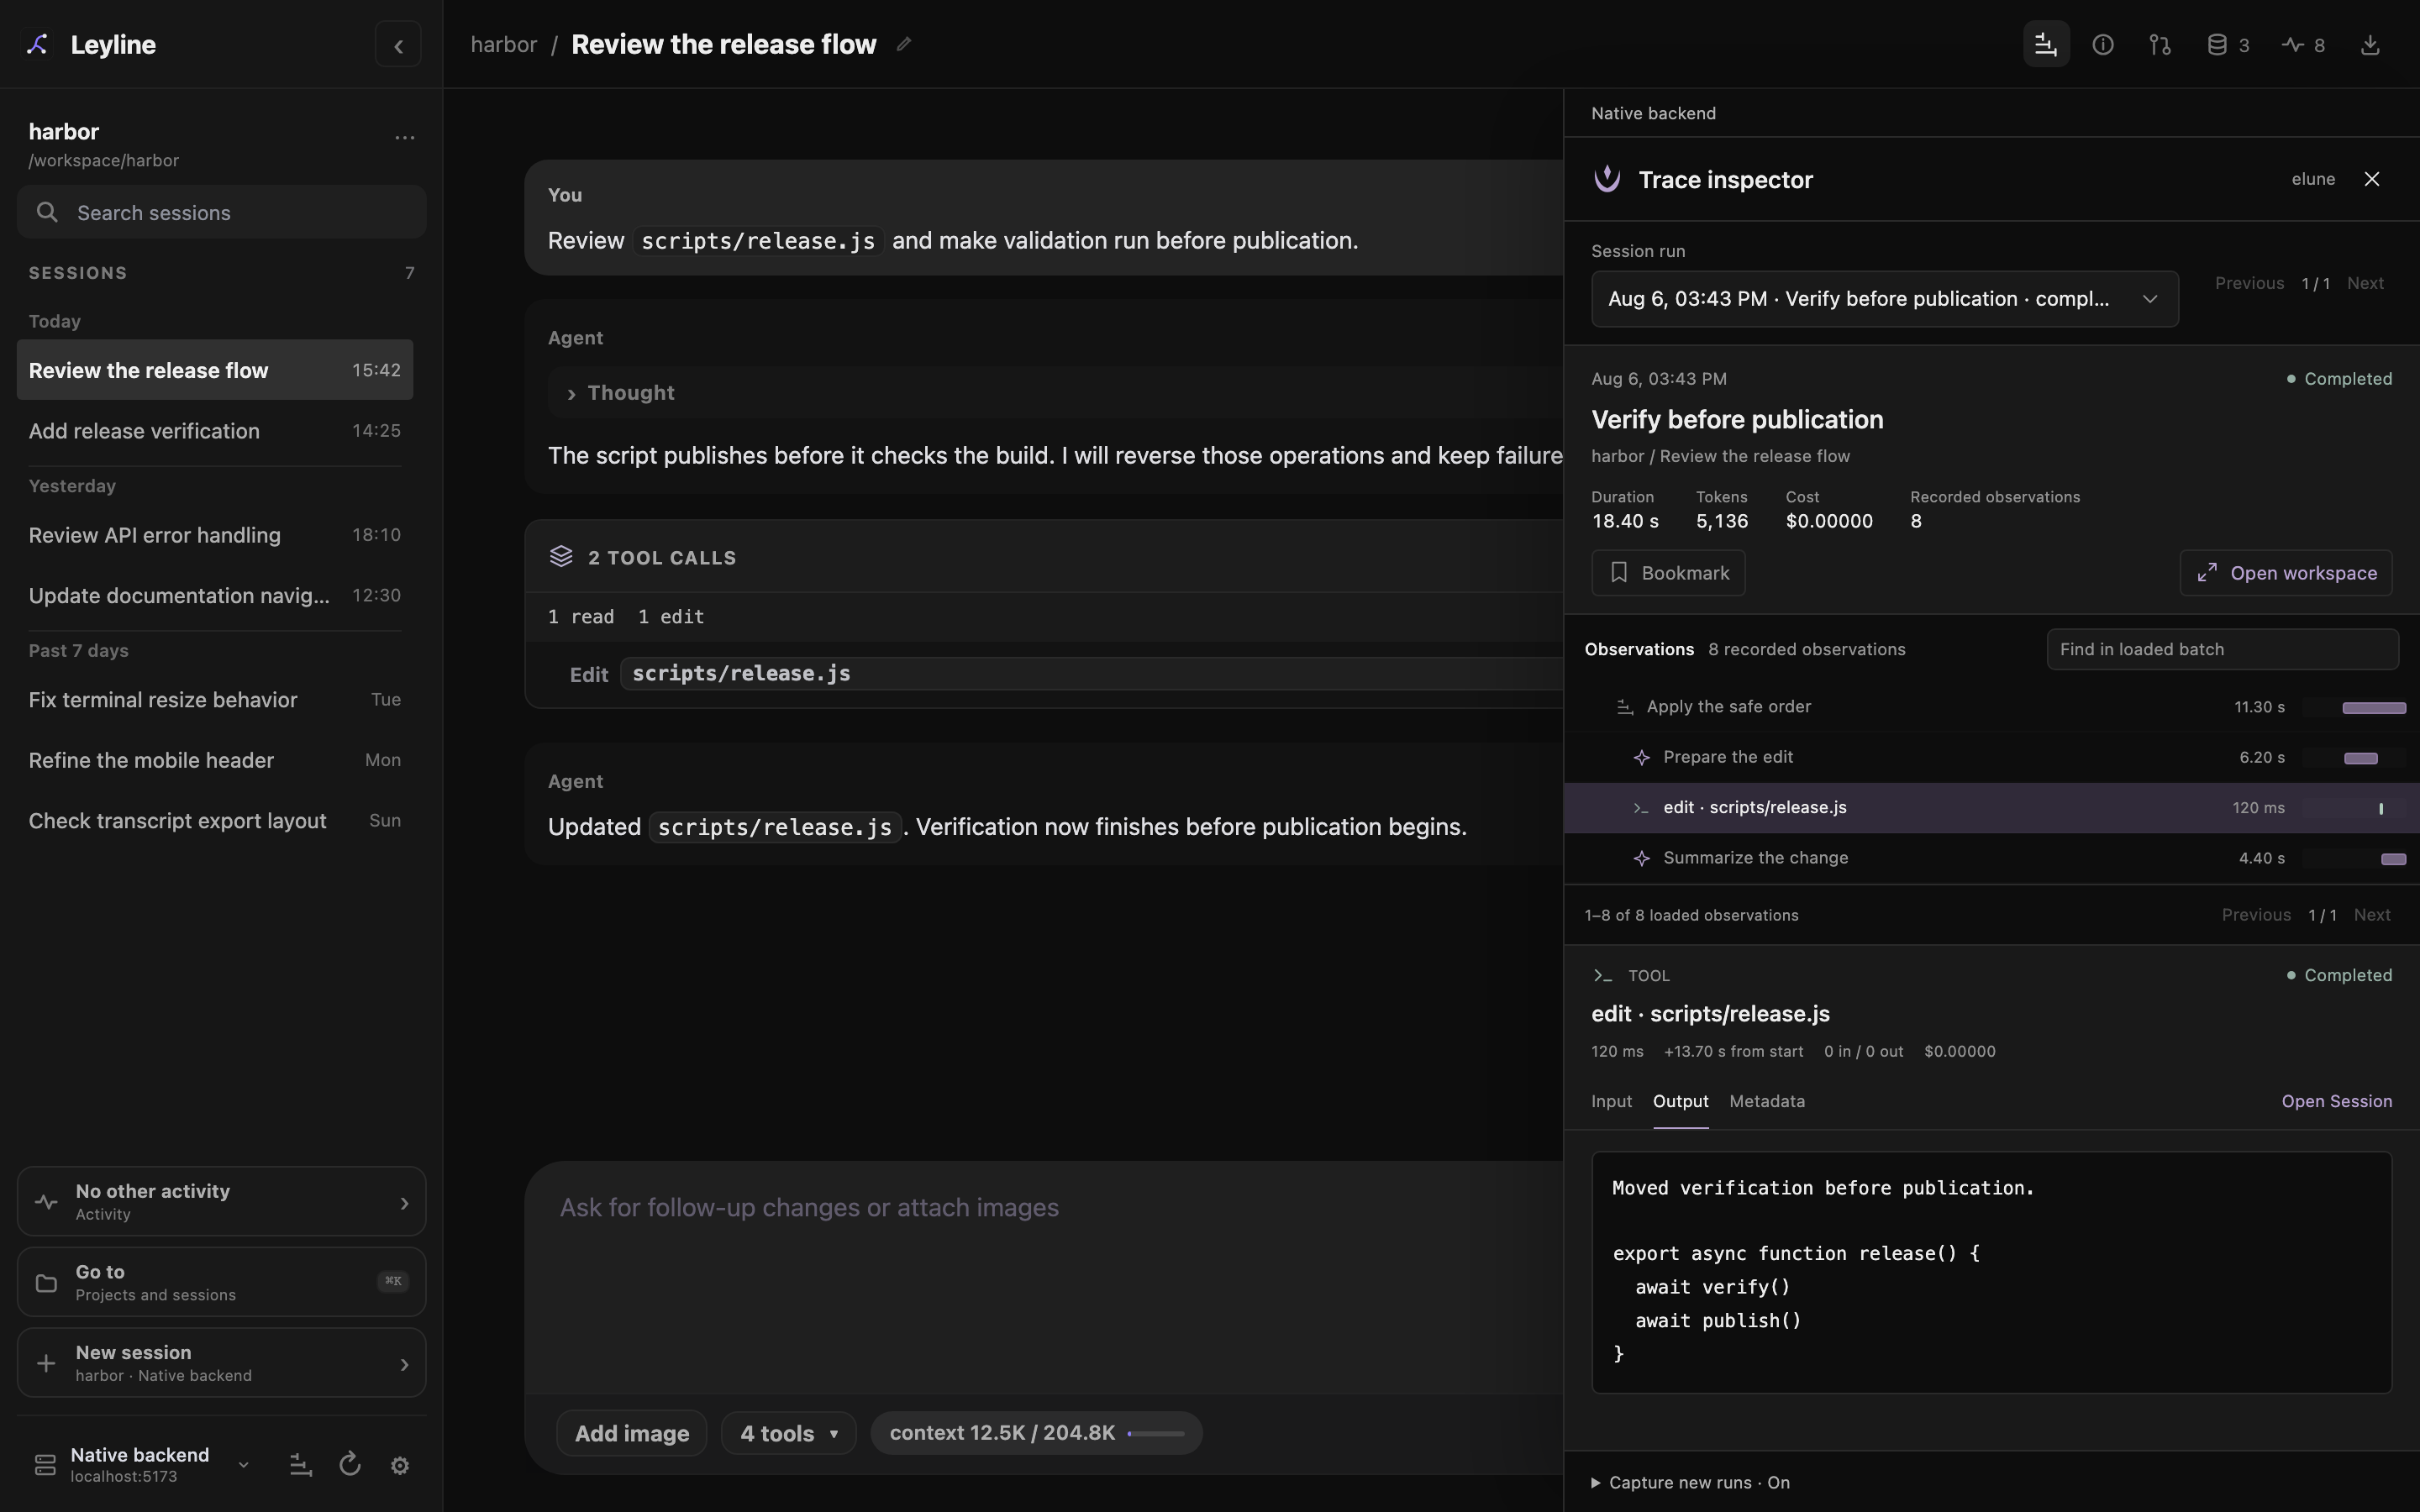
Task: Click Open workspace button
Action: pos(2286,573)
